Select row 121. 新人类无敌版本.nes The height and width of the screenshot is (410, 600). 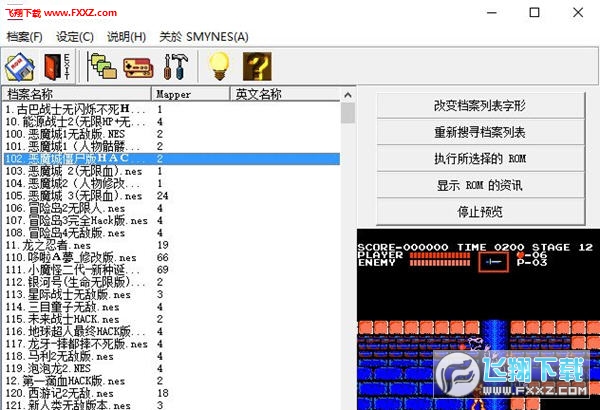(x=171, y=405)
